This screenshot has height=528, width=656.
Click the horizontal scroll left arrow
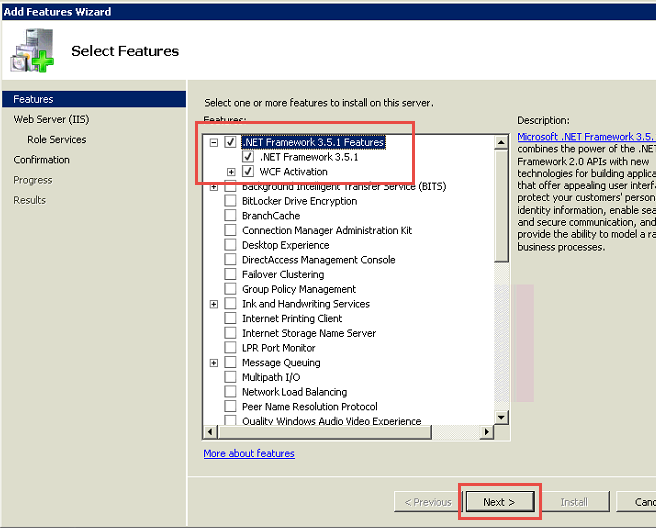pyautogui.click(x=210, y=432)
